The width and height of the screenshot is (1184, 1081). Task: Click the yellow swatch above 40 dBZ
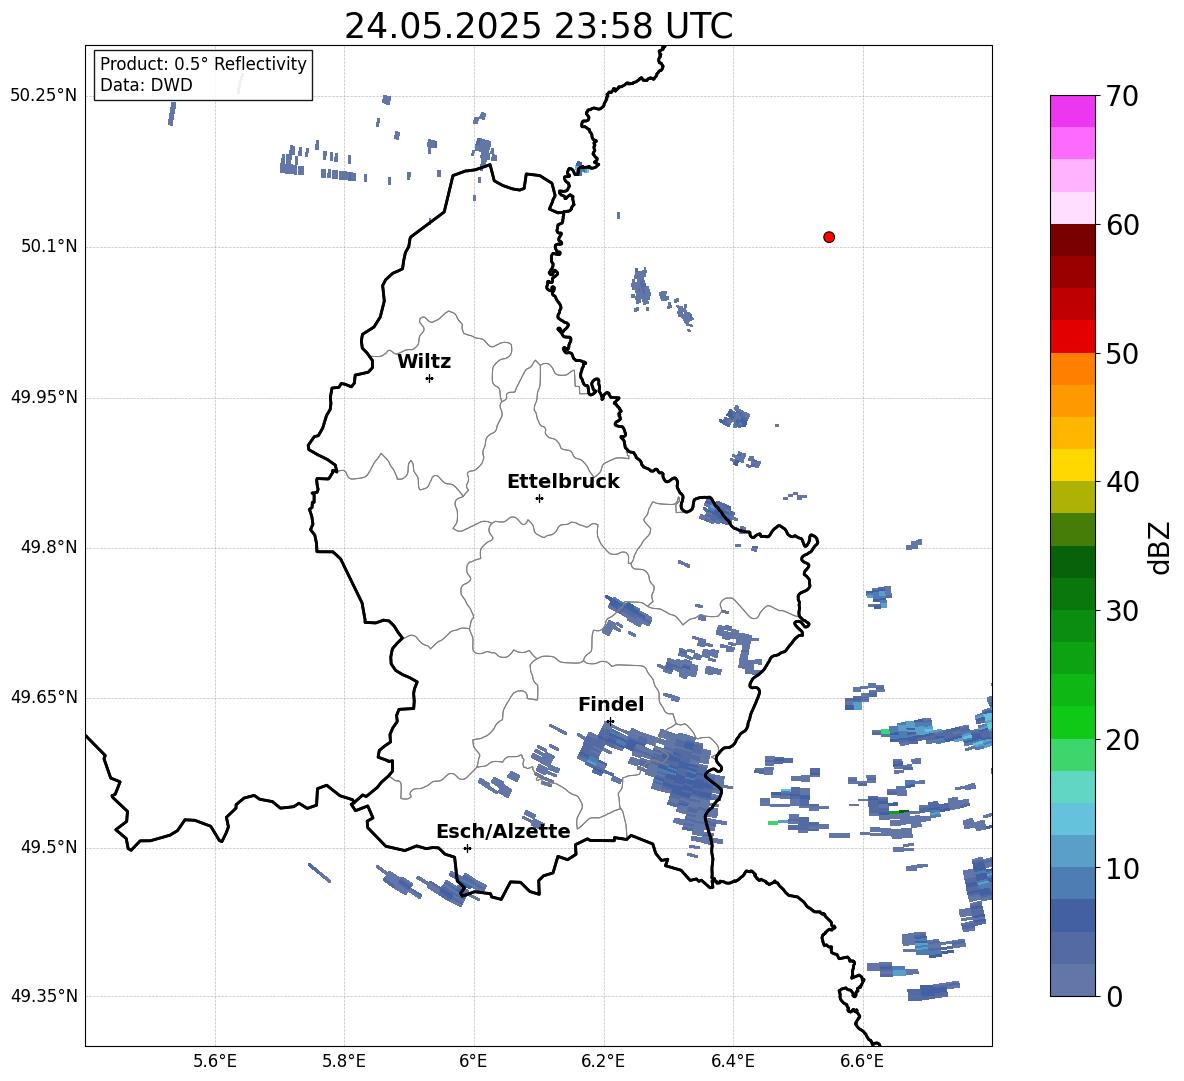tap(1072, 465)
